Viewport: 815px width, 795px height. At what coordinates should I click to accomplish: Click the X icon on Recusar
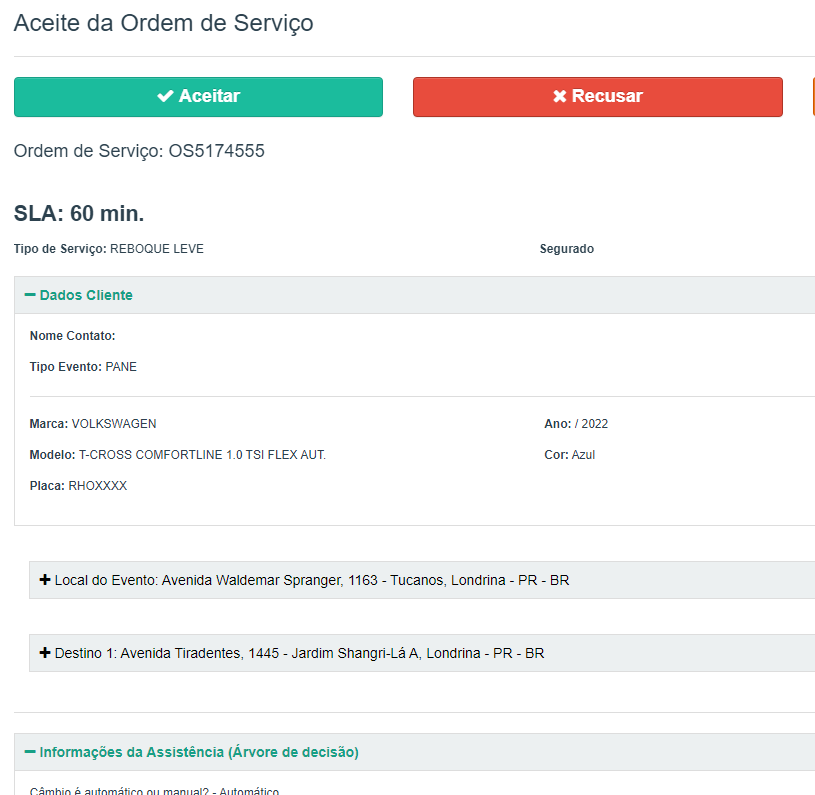click(560, 97)
